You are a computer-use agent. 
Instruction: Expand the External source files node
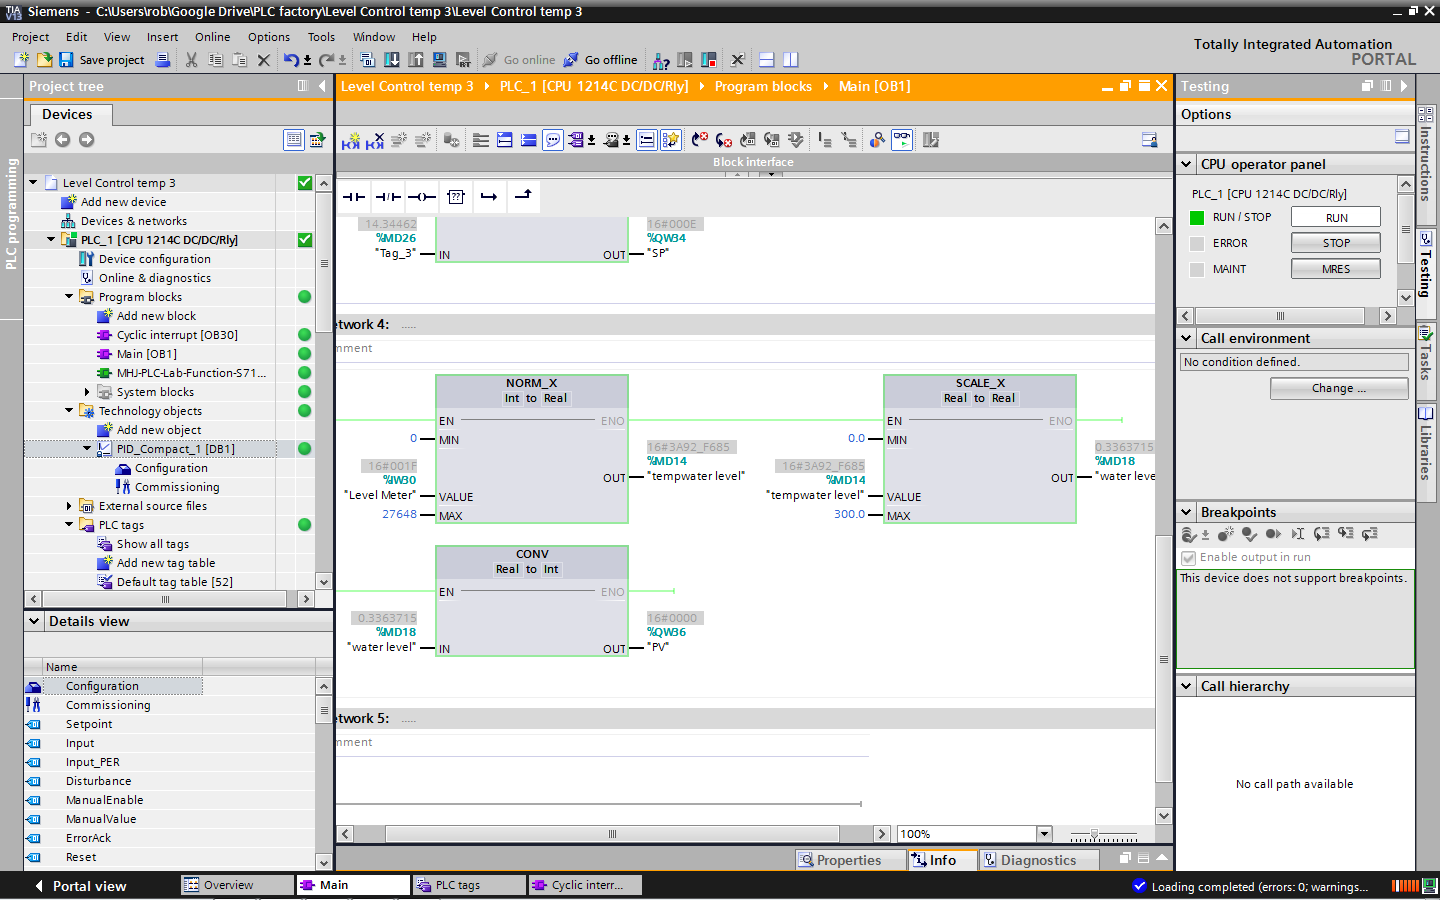(x=69, y=506)
